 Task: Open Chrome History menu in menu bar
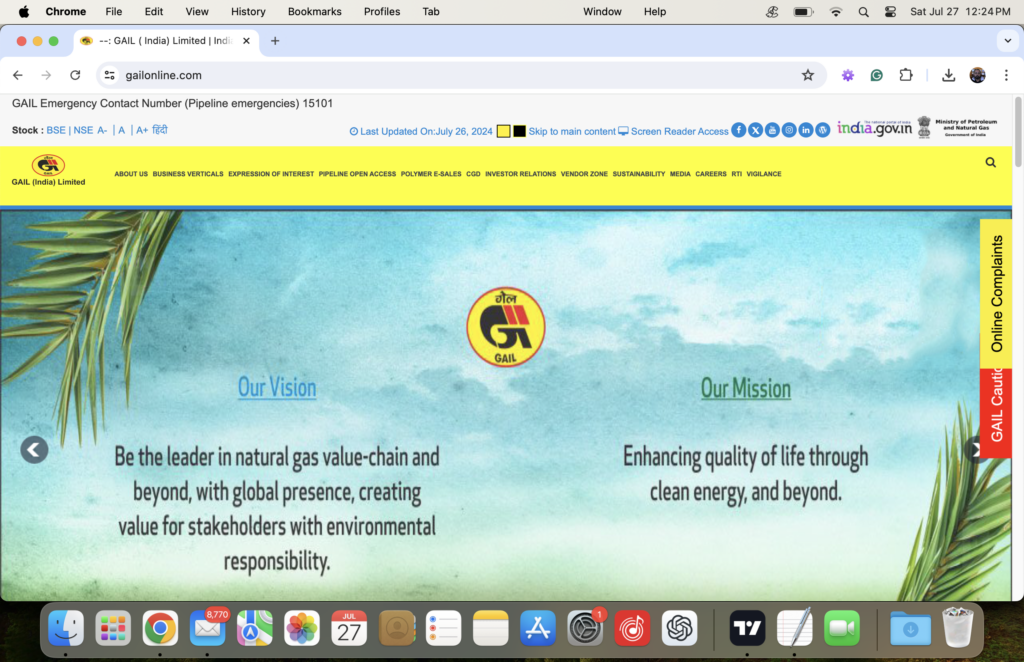(x=248, y=11)
